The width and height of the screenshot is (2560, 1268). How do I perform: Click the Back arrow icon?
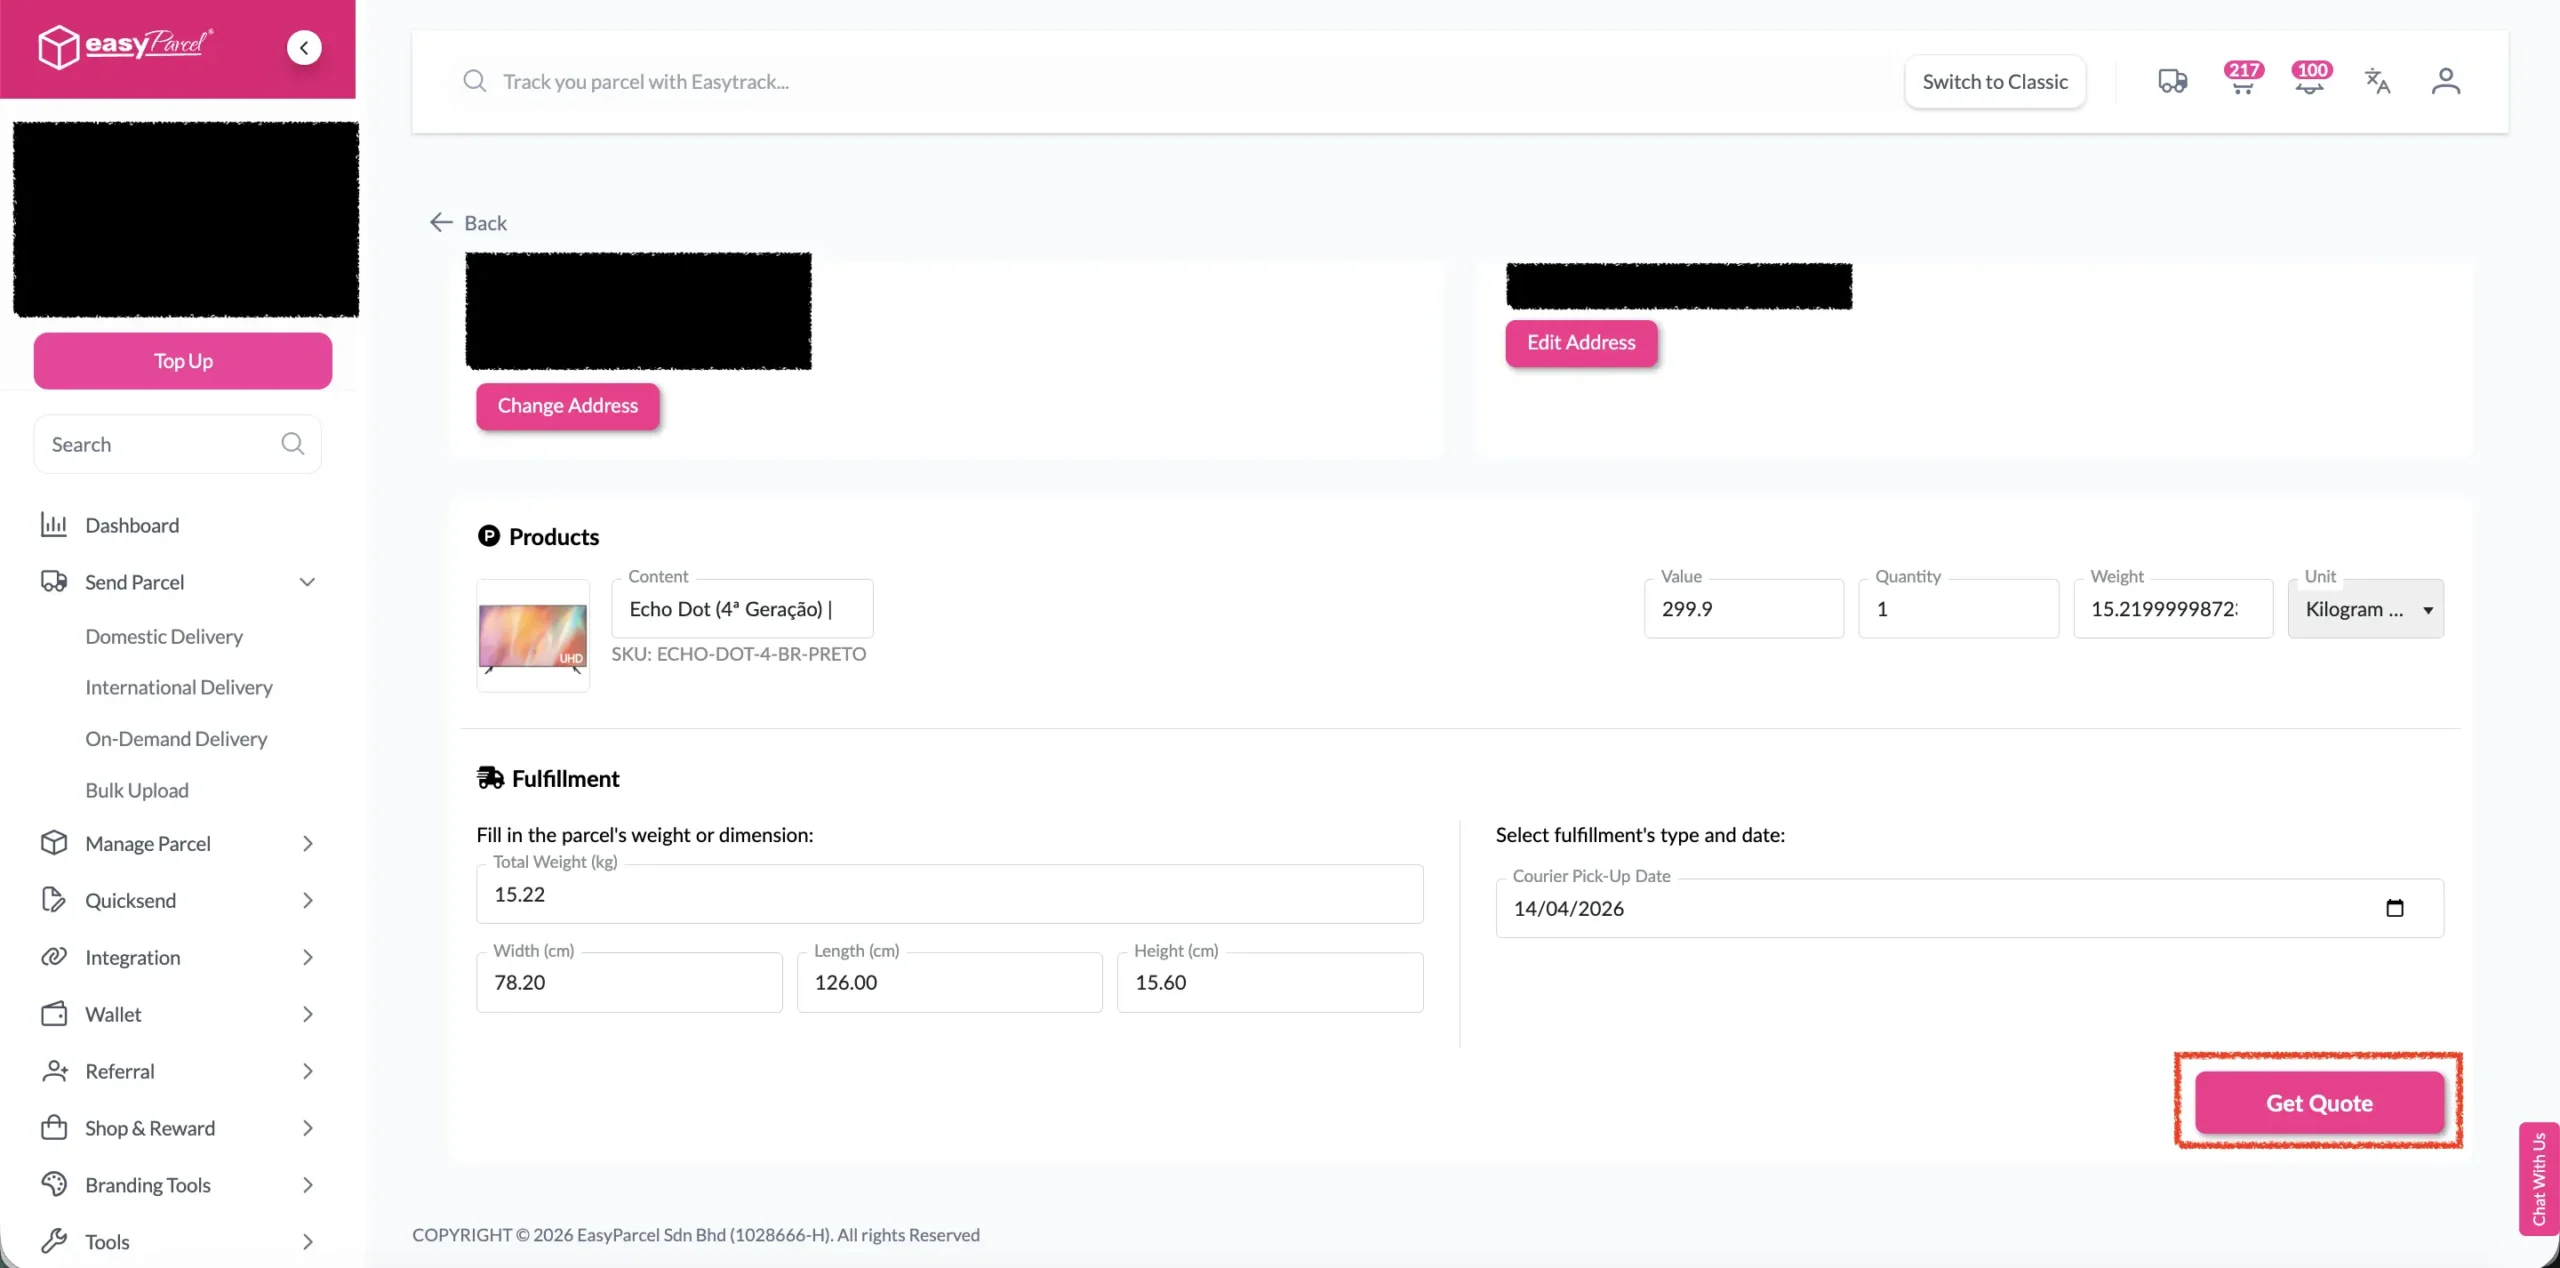441,222
